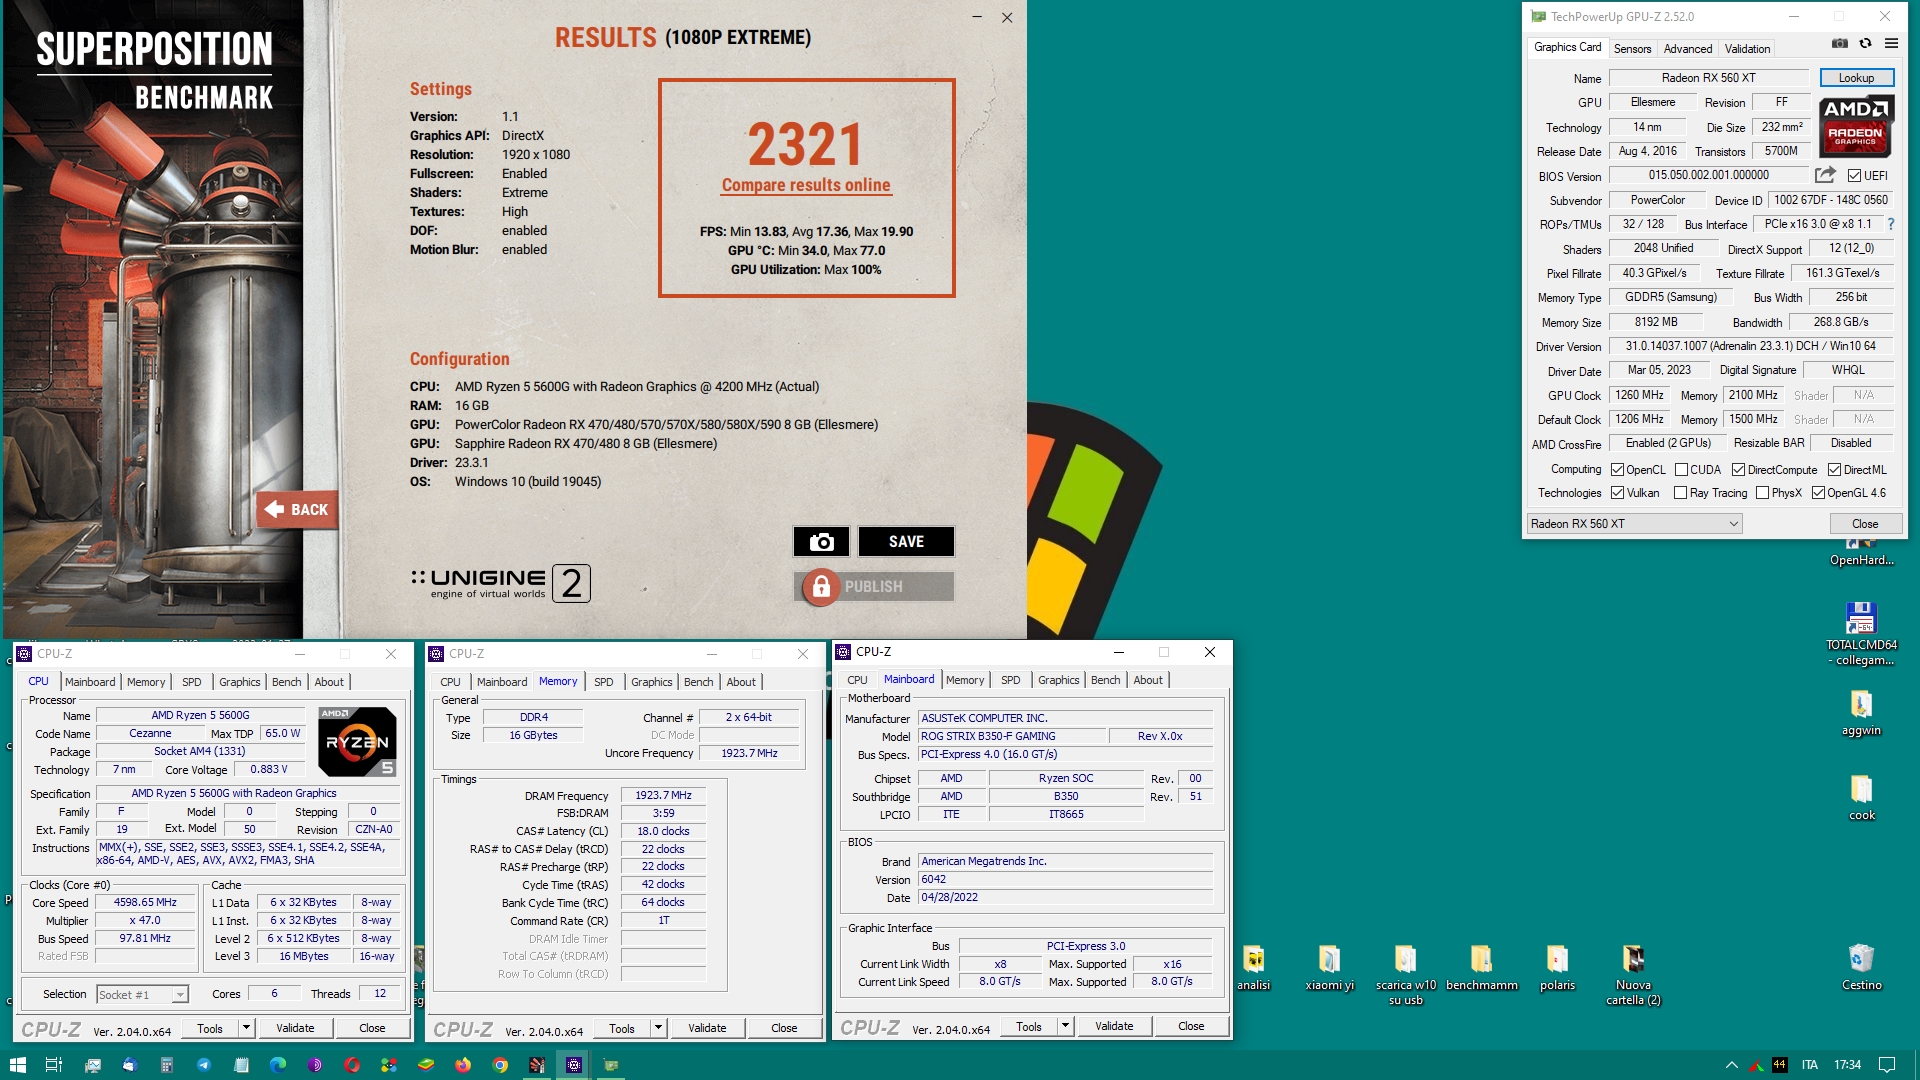Toggle the CUDA checkbox

pyautogui.click(x=1681, y=470)
